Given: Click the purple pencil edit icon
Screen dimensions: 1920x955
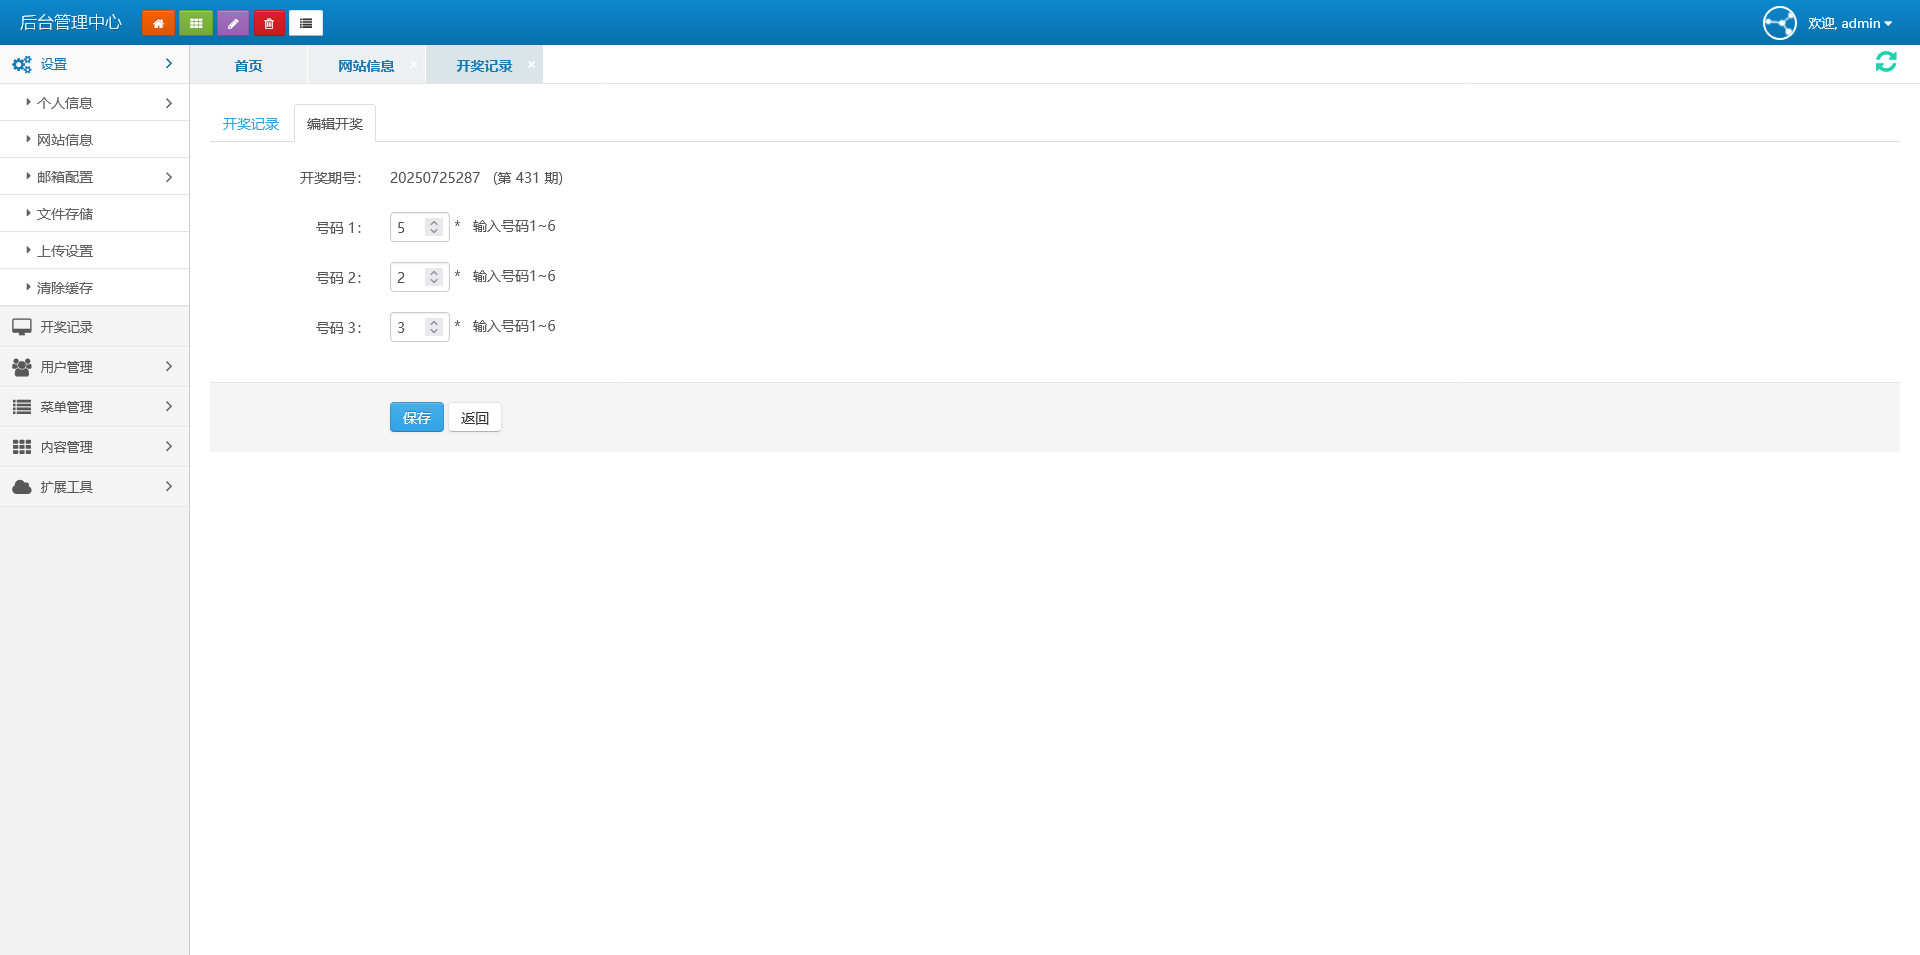Looking at the screenshot, I should [232, 23].
